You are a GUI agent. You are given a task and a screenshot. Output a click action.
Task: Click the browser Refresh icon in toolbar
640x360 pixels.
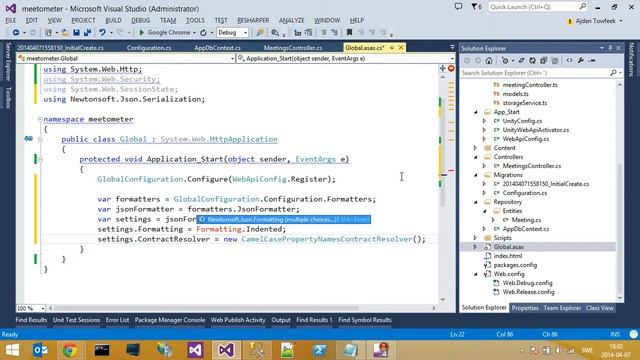click(x=203, y=33)
